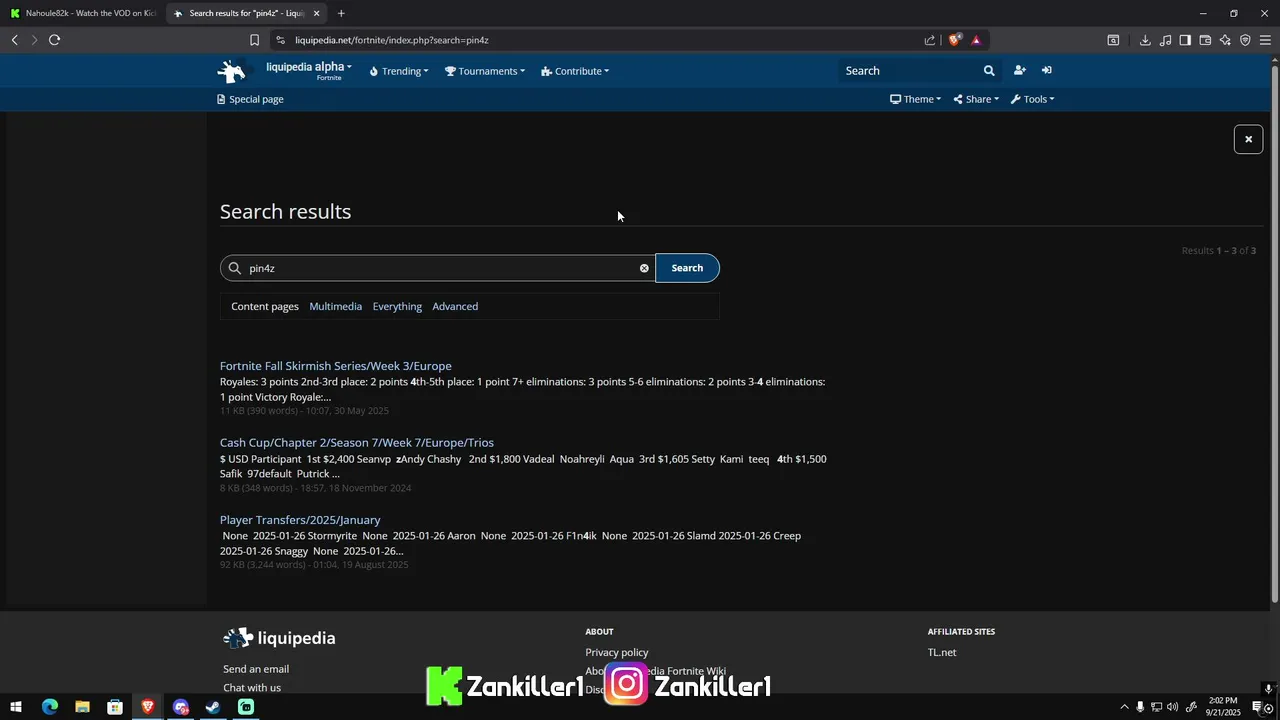Image resolution: width=1280 pixels, height=720 pixels.
Task: Click the Special page tab
Action: tap(250, 99)
